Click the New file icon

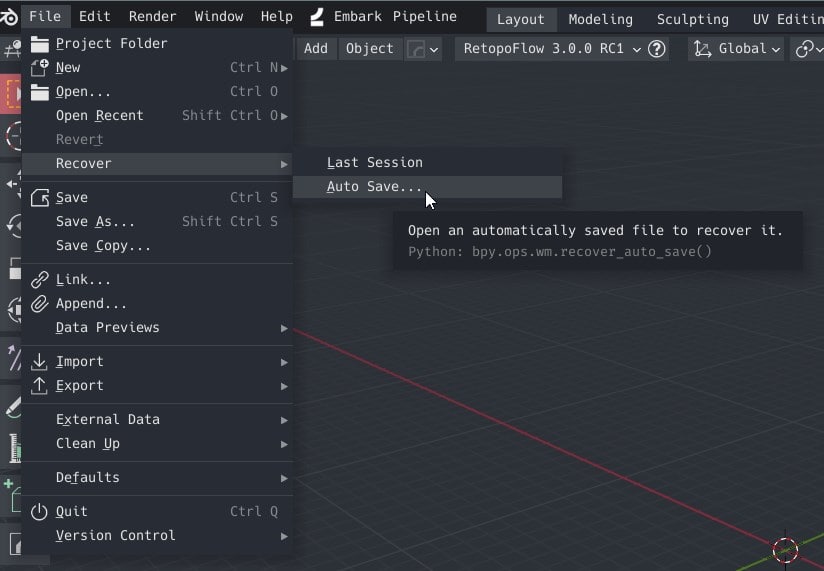(39, 68)
